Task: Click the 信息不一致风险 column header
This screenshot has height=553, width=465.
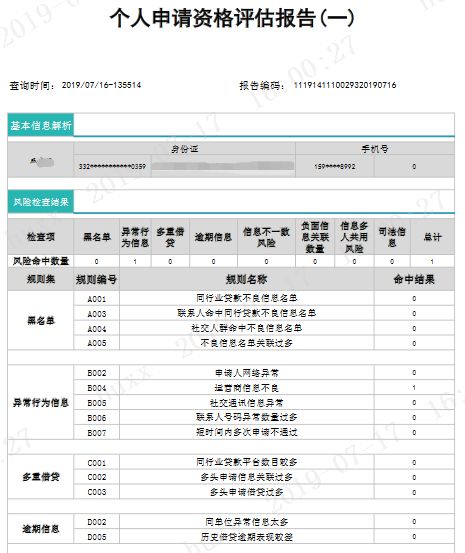Action: [266, 237]
